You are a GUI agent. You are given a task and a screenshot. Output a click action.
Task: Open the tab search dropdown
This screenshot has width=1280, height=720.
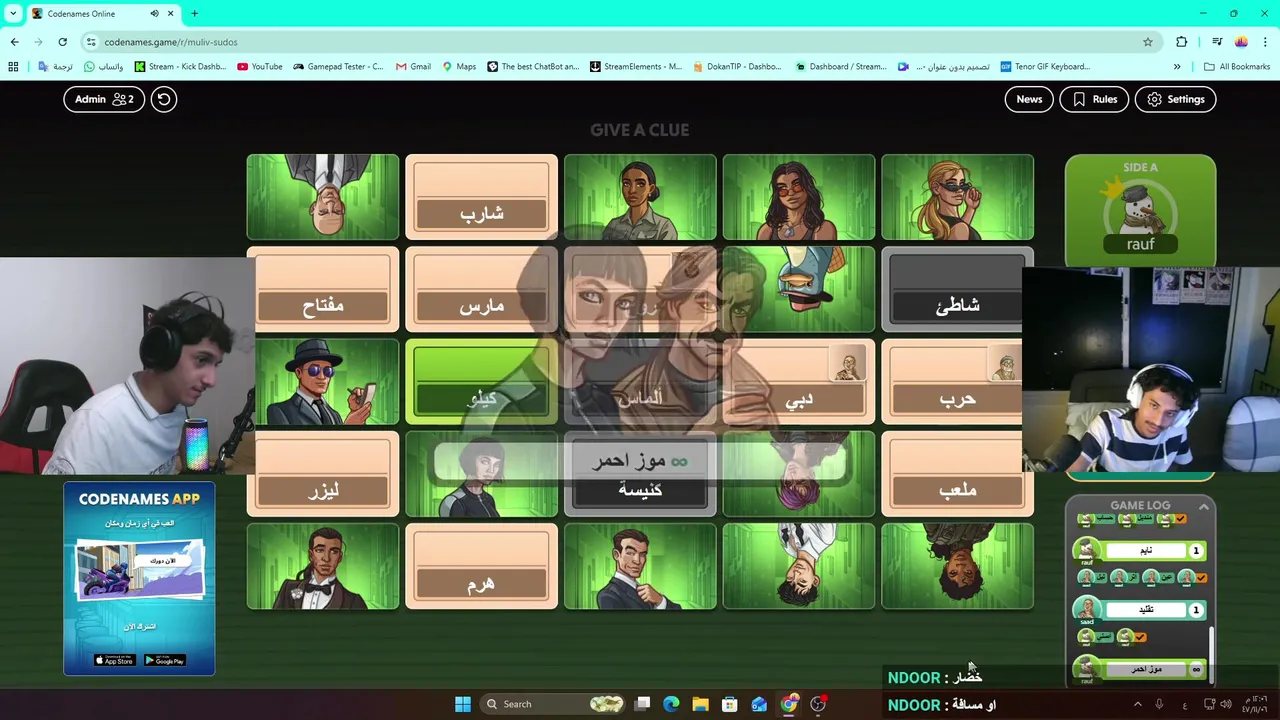point(13,13)
